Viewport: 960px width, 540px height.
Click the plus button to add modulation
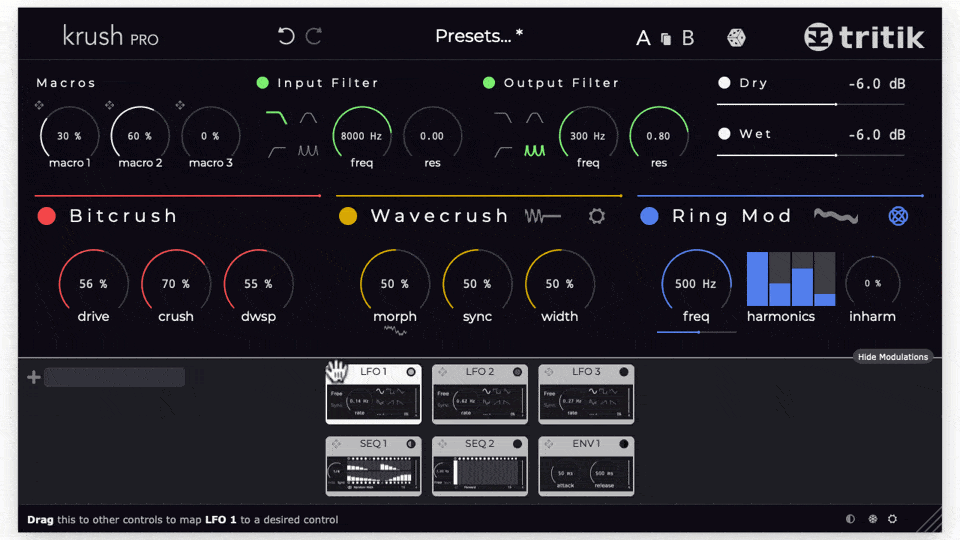[33, 377]
